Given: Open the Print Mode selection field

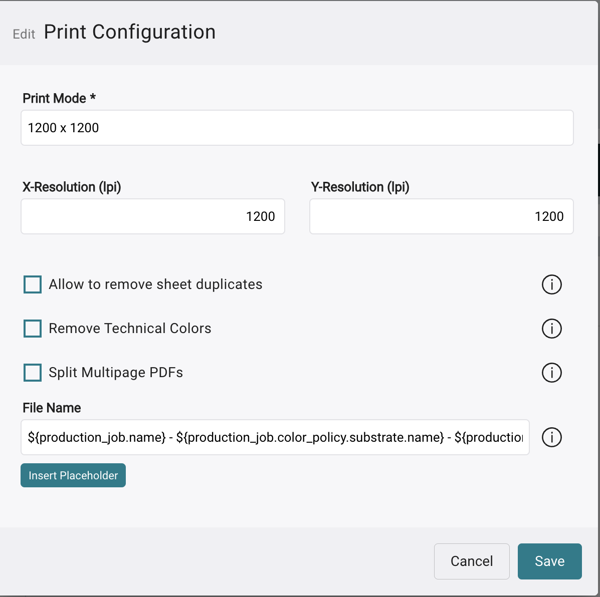Looking at the screenshot, I should coord(297,128).
